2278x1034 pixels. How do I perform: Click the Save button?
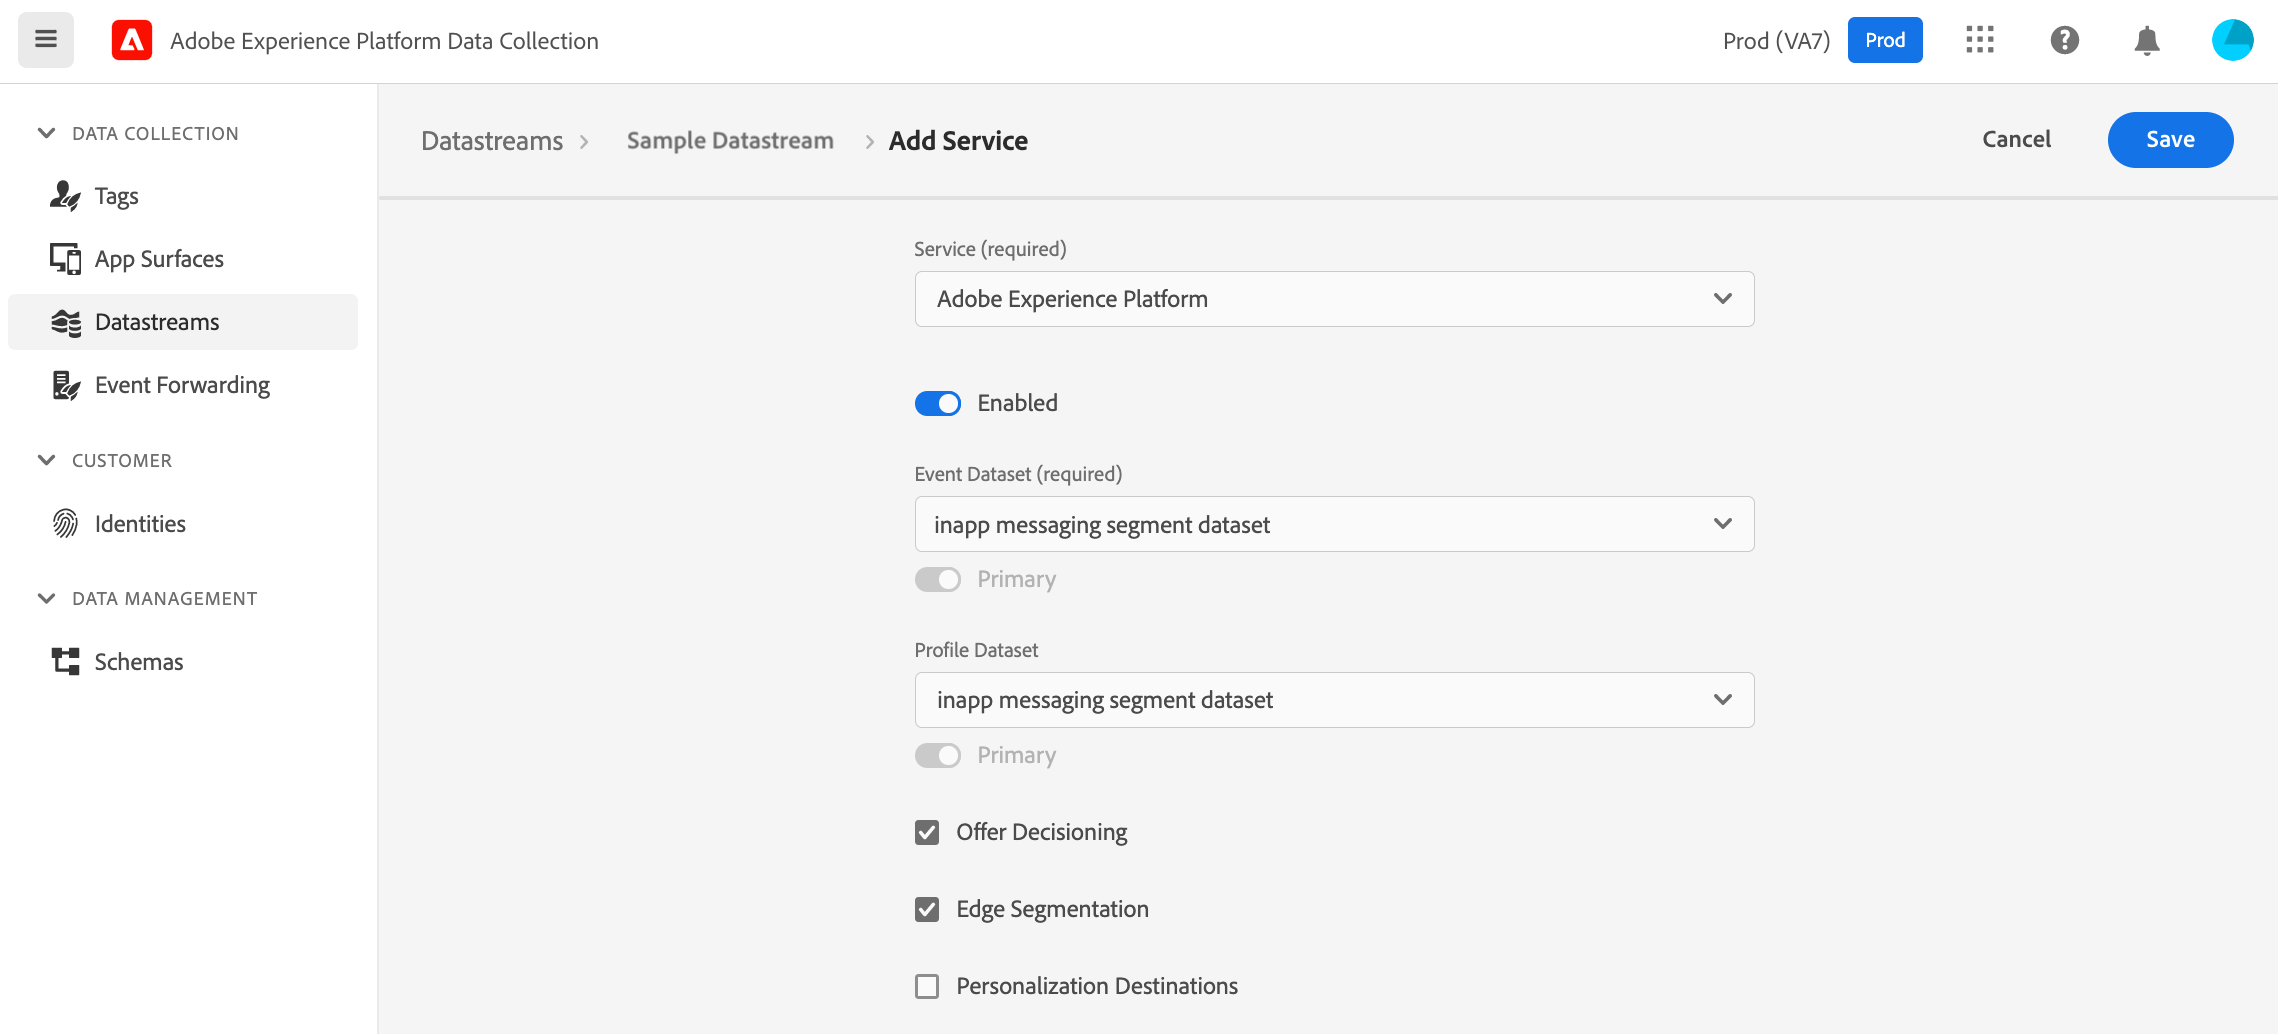pyautogui.click(x=2170, y=140)
